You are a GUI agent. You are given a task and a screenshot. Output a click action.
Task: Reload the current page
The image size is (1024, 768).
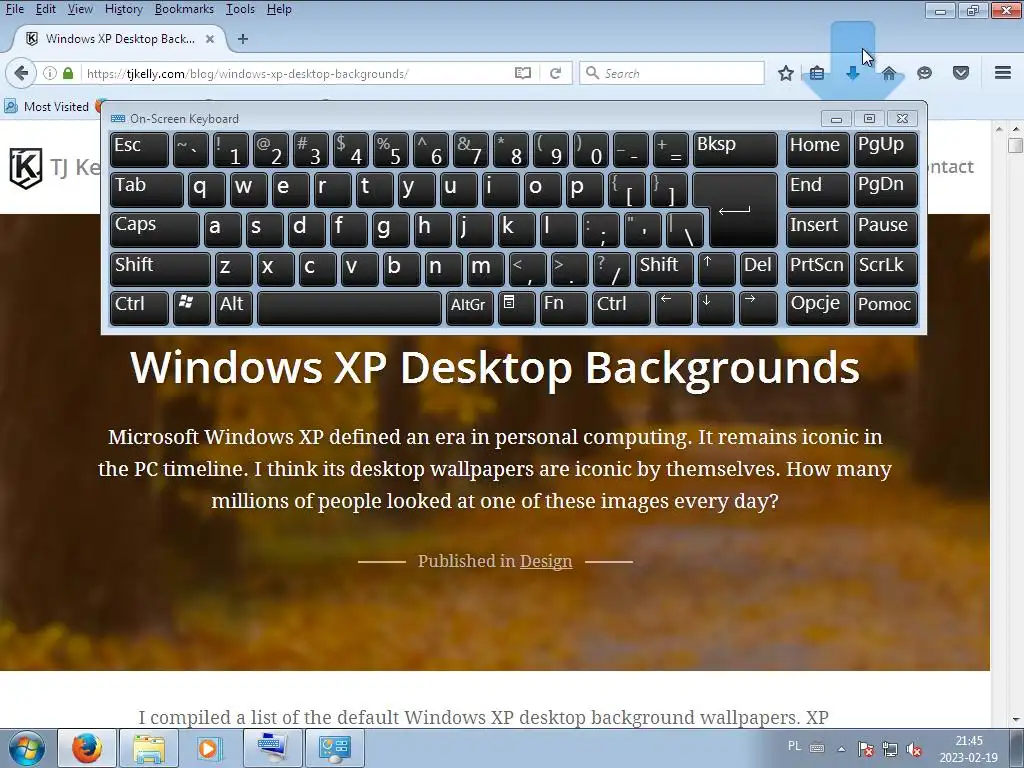pos(555,73)
